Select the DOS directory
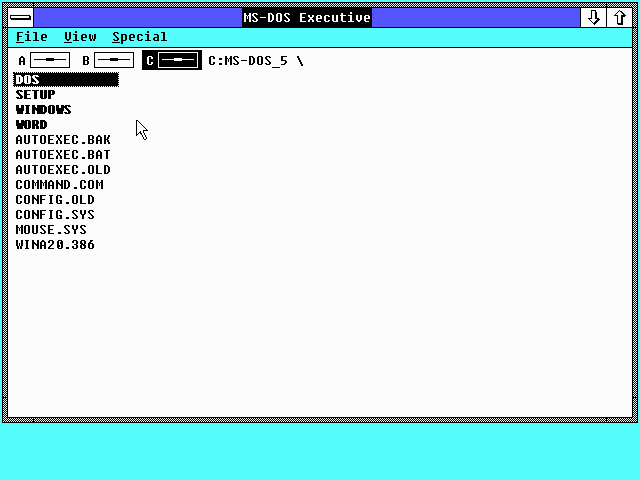The image size is (640, 480). coord(66,80)
